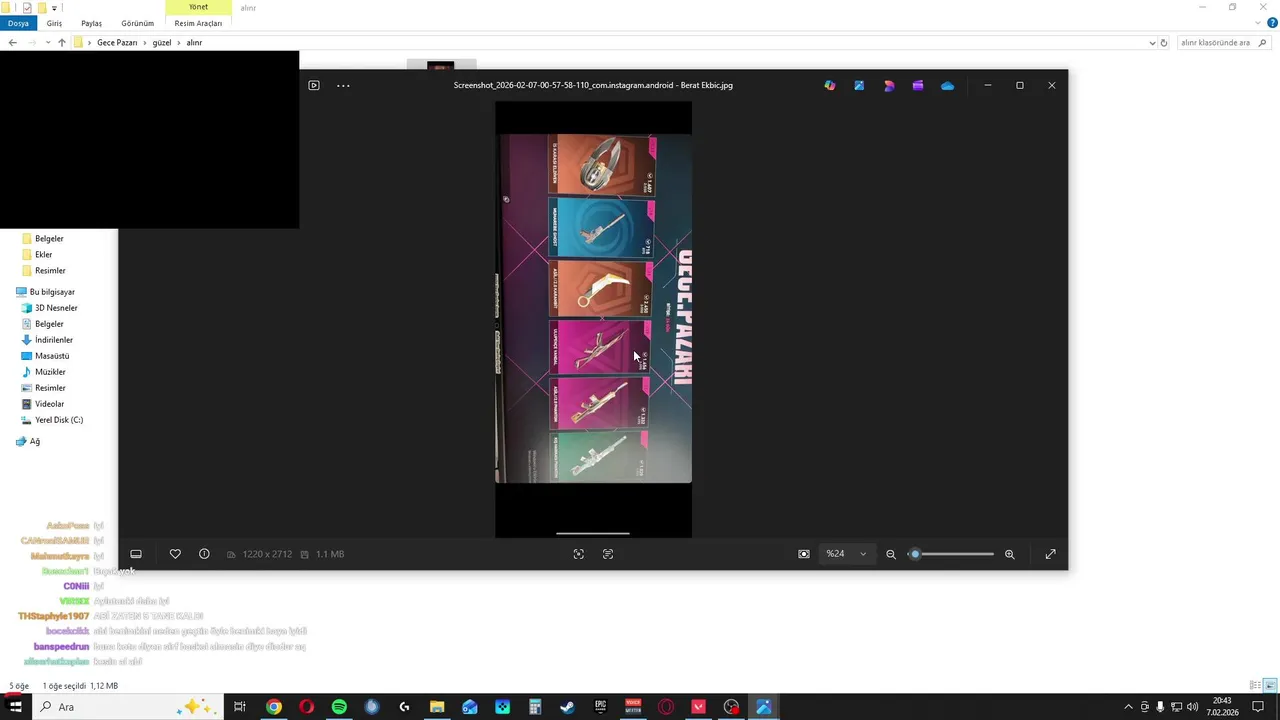Open the Resim Araçları tab
Screen dimensions: 1280x720
click(x=198, y=23)
